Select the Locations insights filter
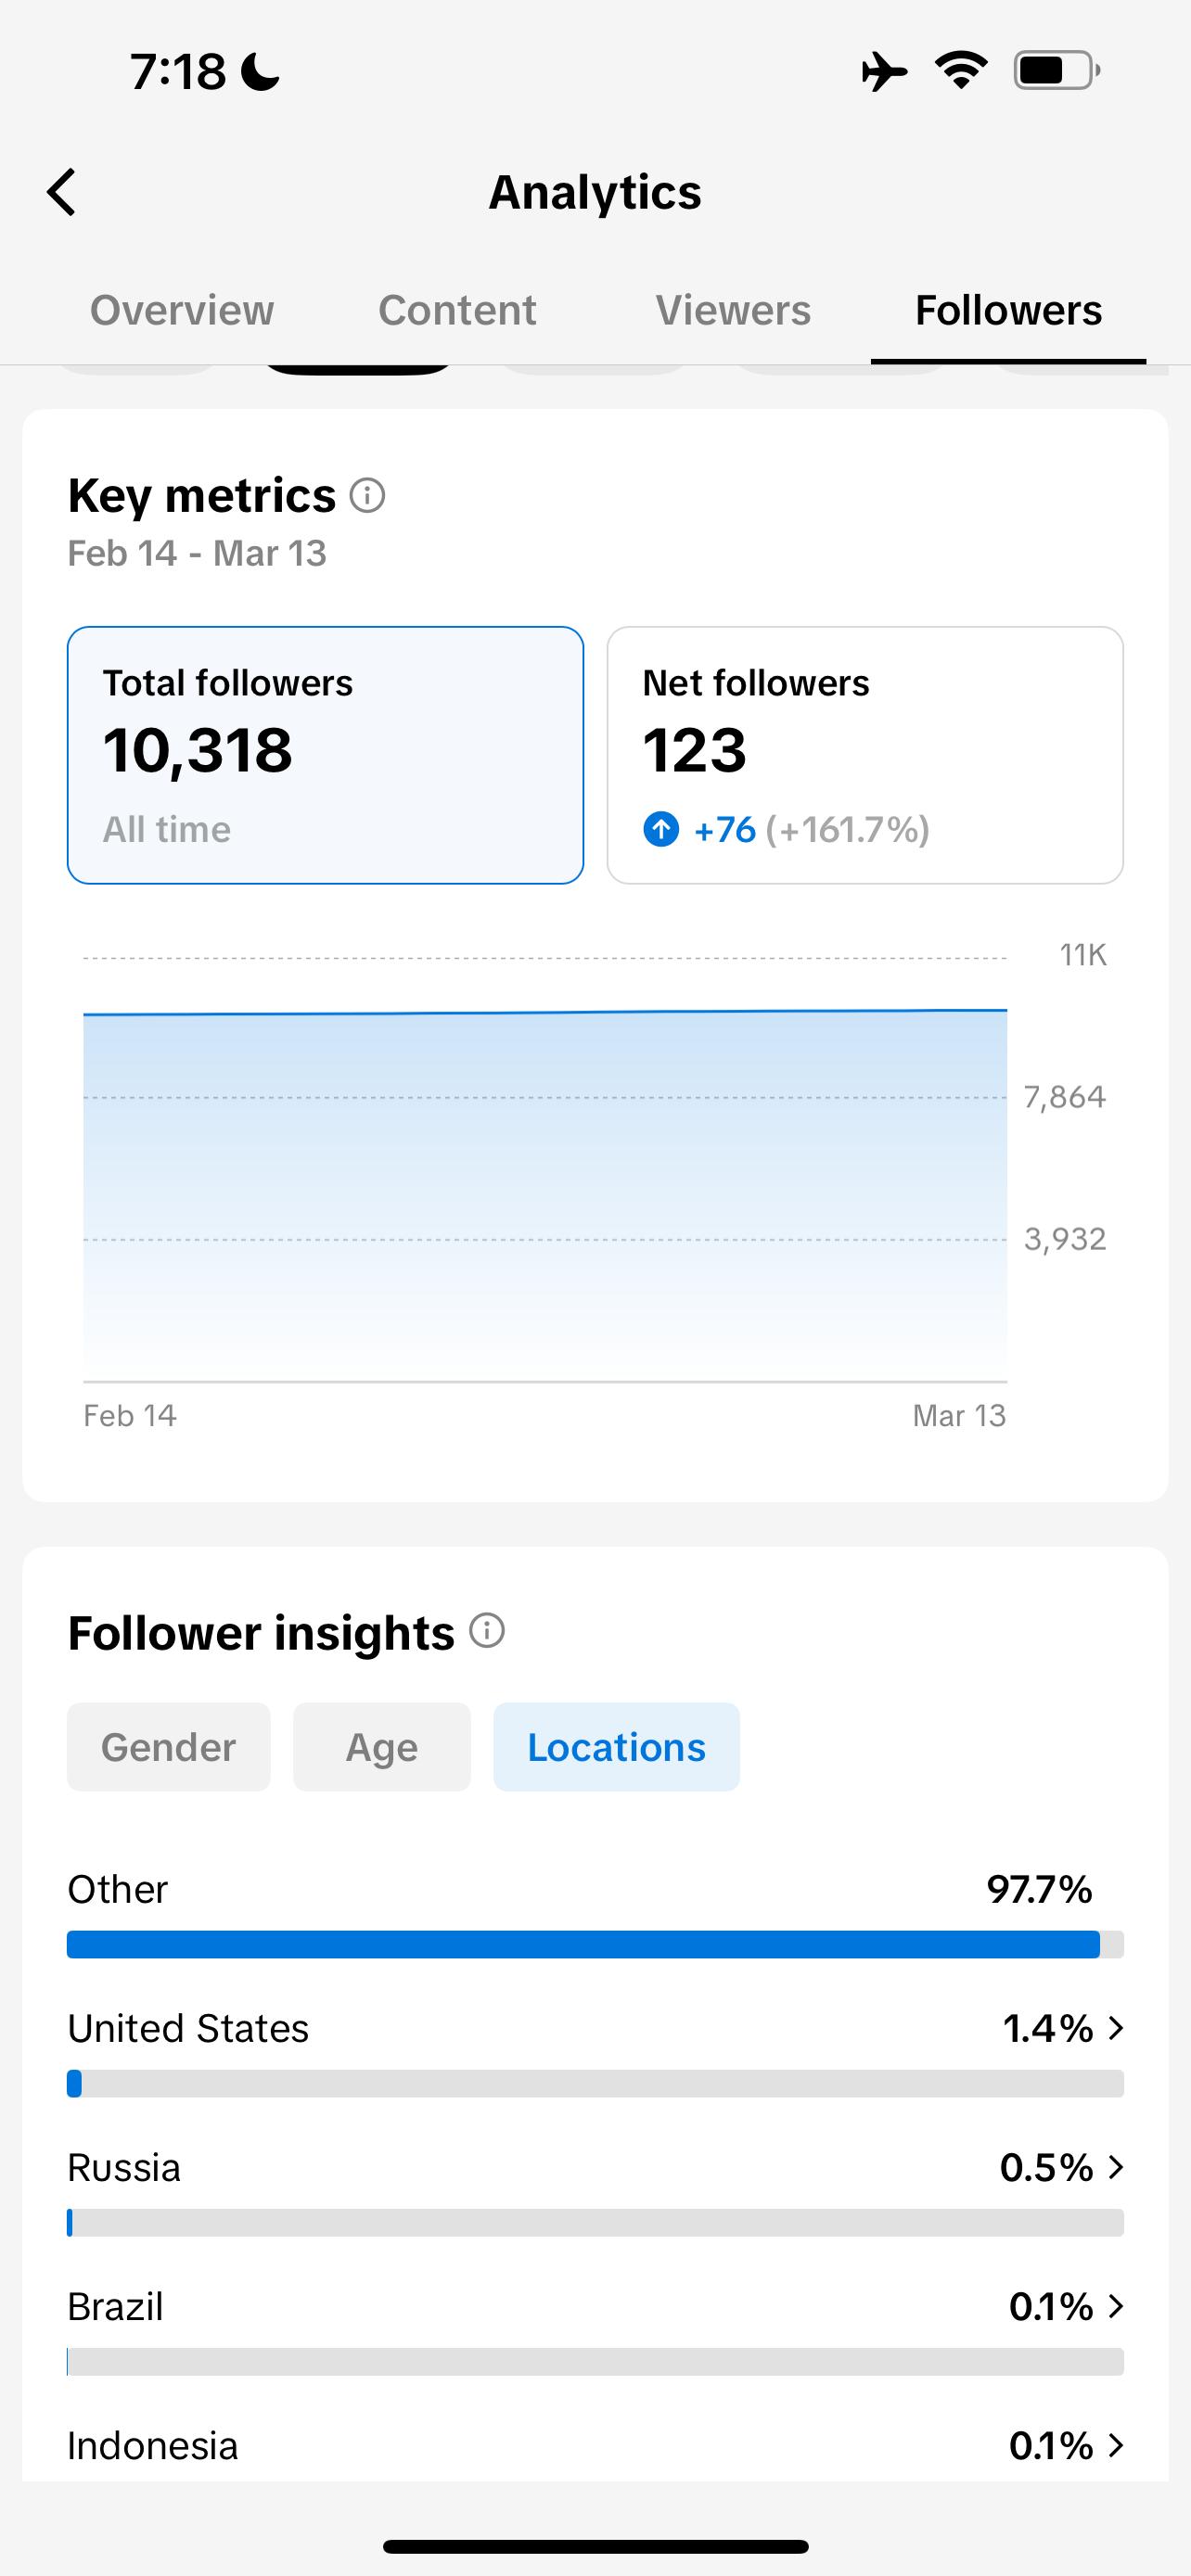This screenshot has height=2576, width=1191. [x=617, y=1747]
